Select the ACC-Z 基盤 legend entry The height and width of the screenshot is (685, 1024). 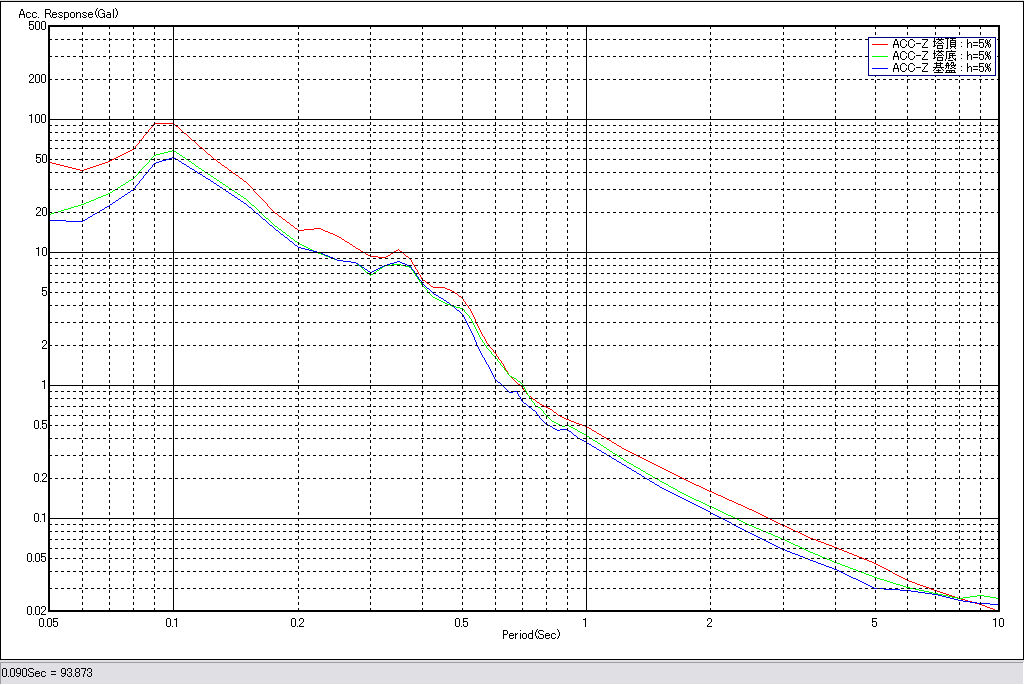point(941,68)
